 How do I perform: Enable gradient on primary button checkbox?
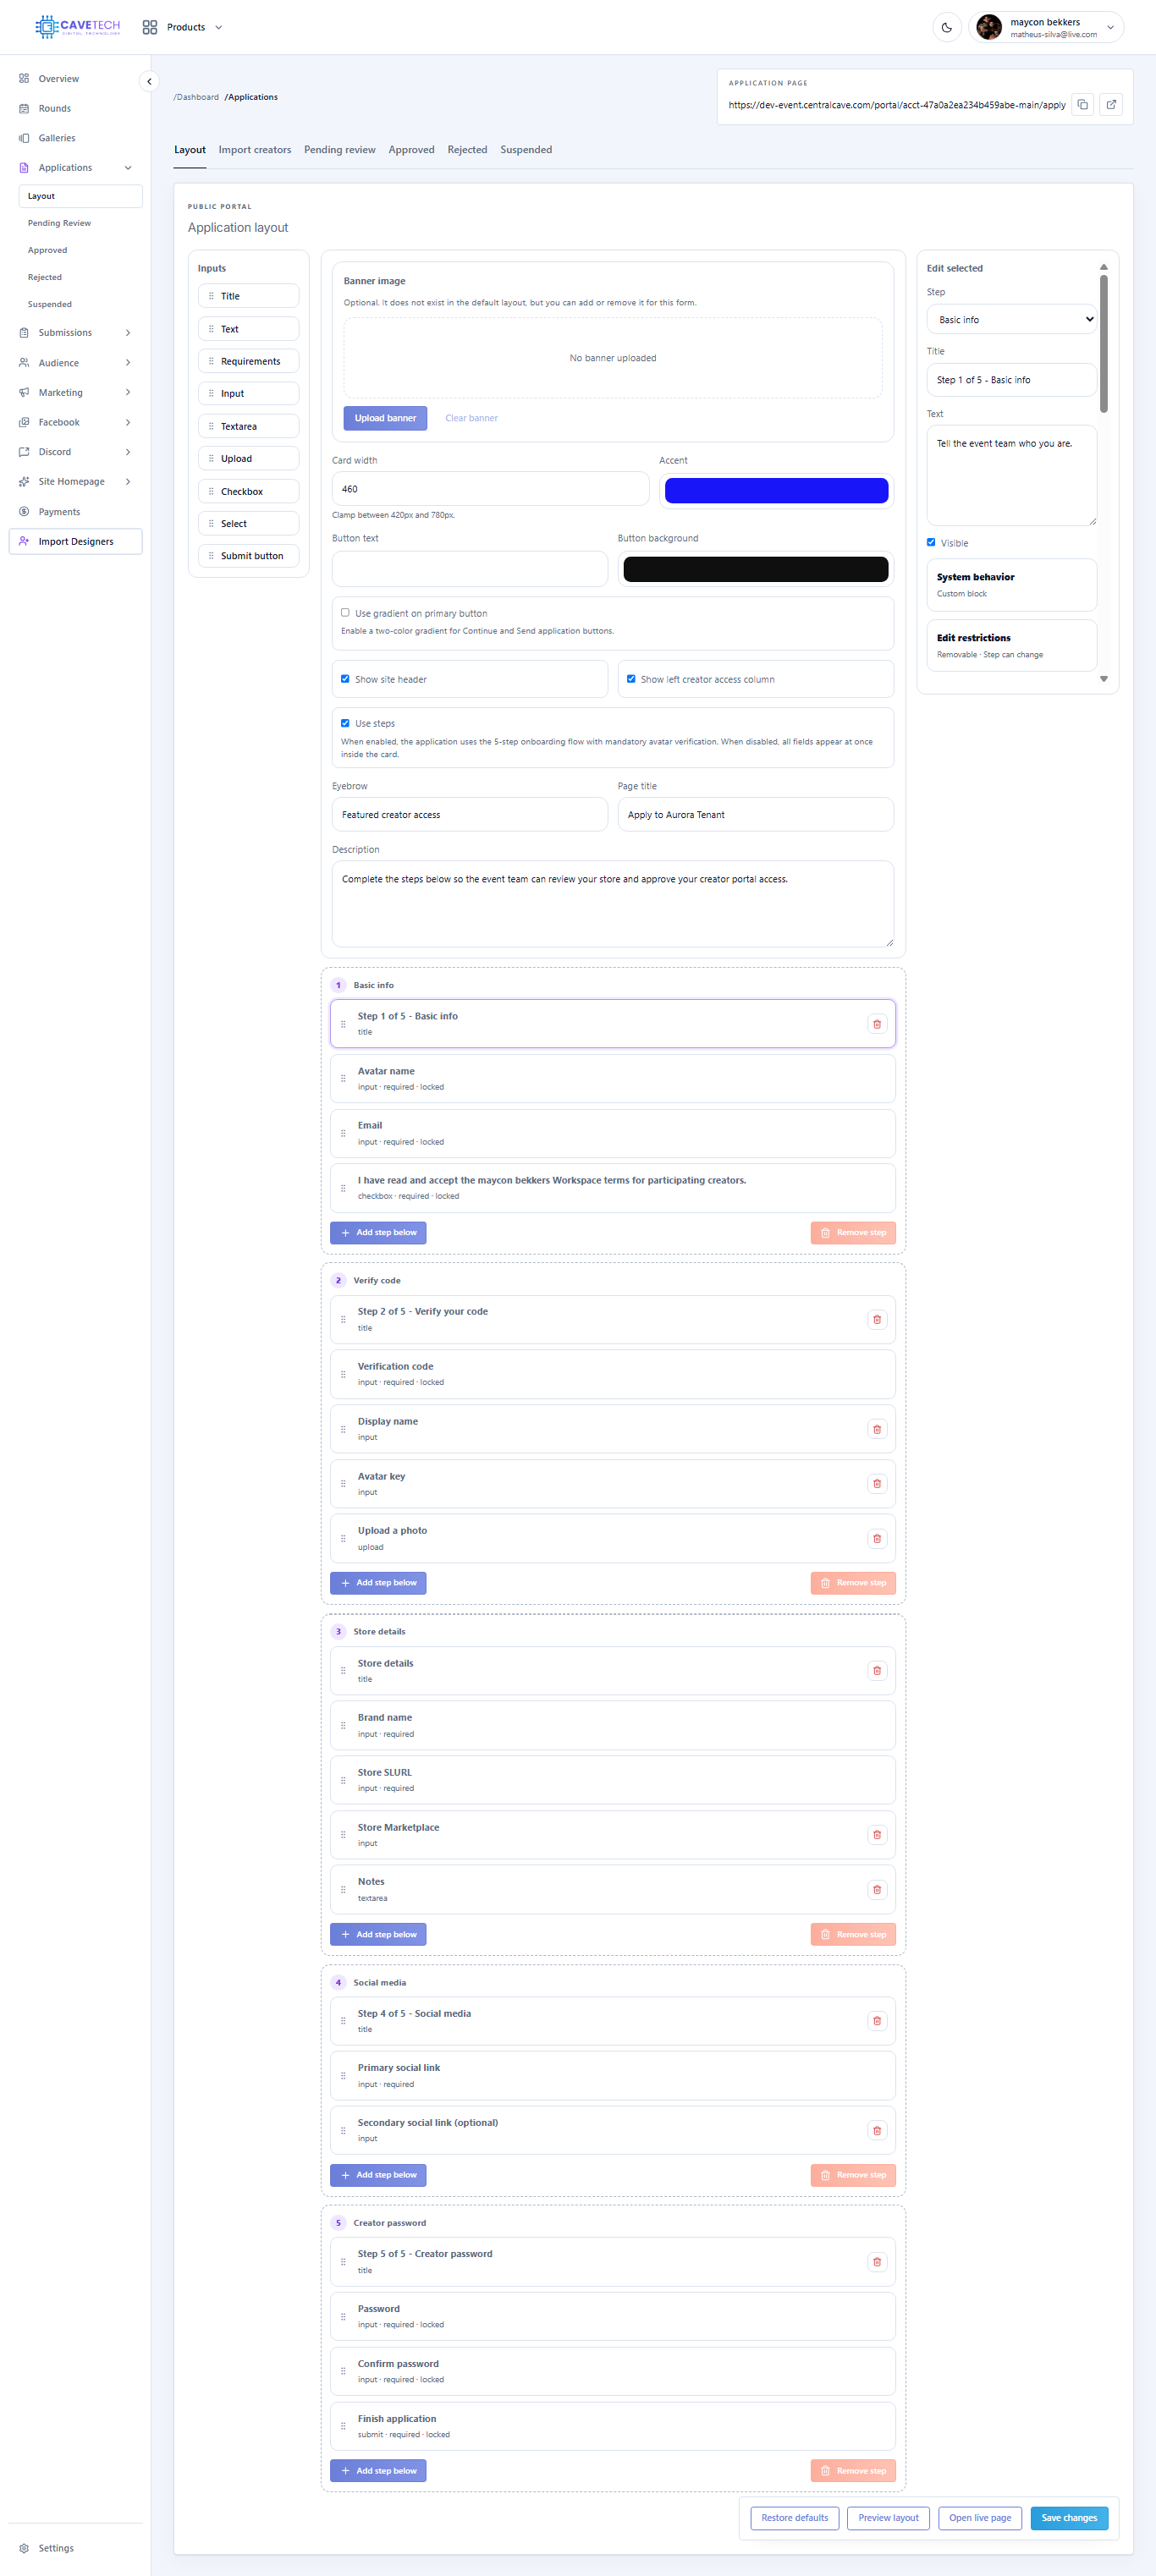(345, 613)
